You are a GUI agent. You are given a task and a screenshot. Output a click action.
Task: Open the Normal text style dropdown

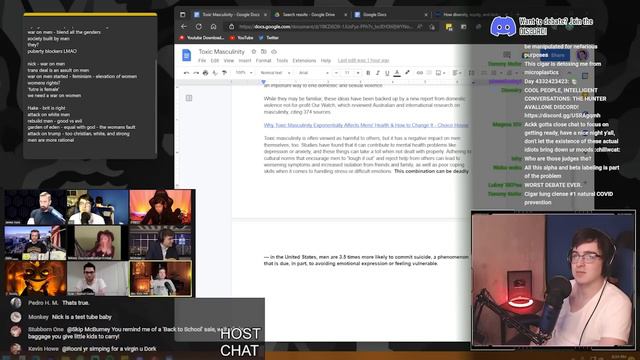275,73
